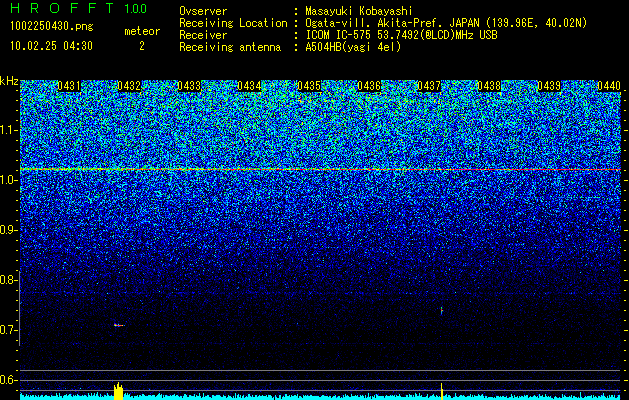Screen dimensions: 629x400
Task: Click the 0.7 frequency axis label
Action: (8, 330)
